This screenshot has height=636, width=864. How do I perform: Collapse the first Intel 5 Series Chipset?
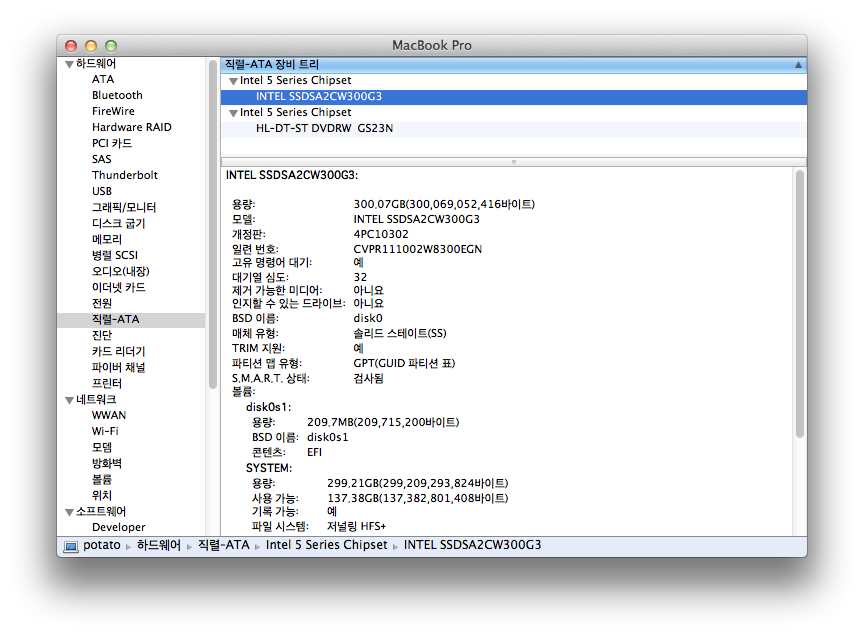point(233,81)
